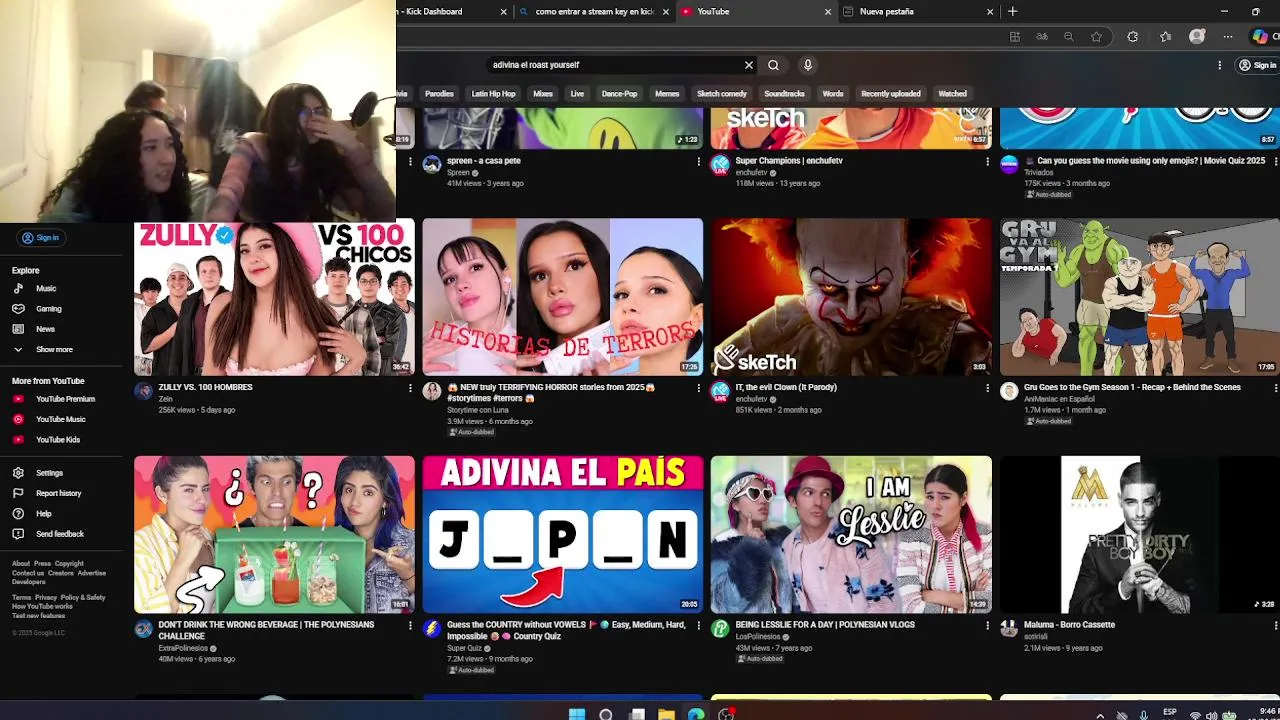This screenshot has width=1280, height=720.
Task: Click the magnifier search button
Action: click(773, 65)
